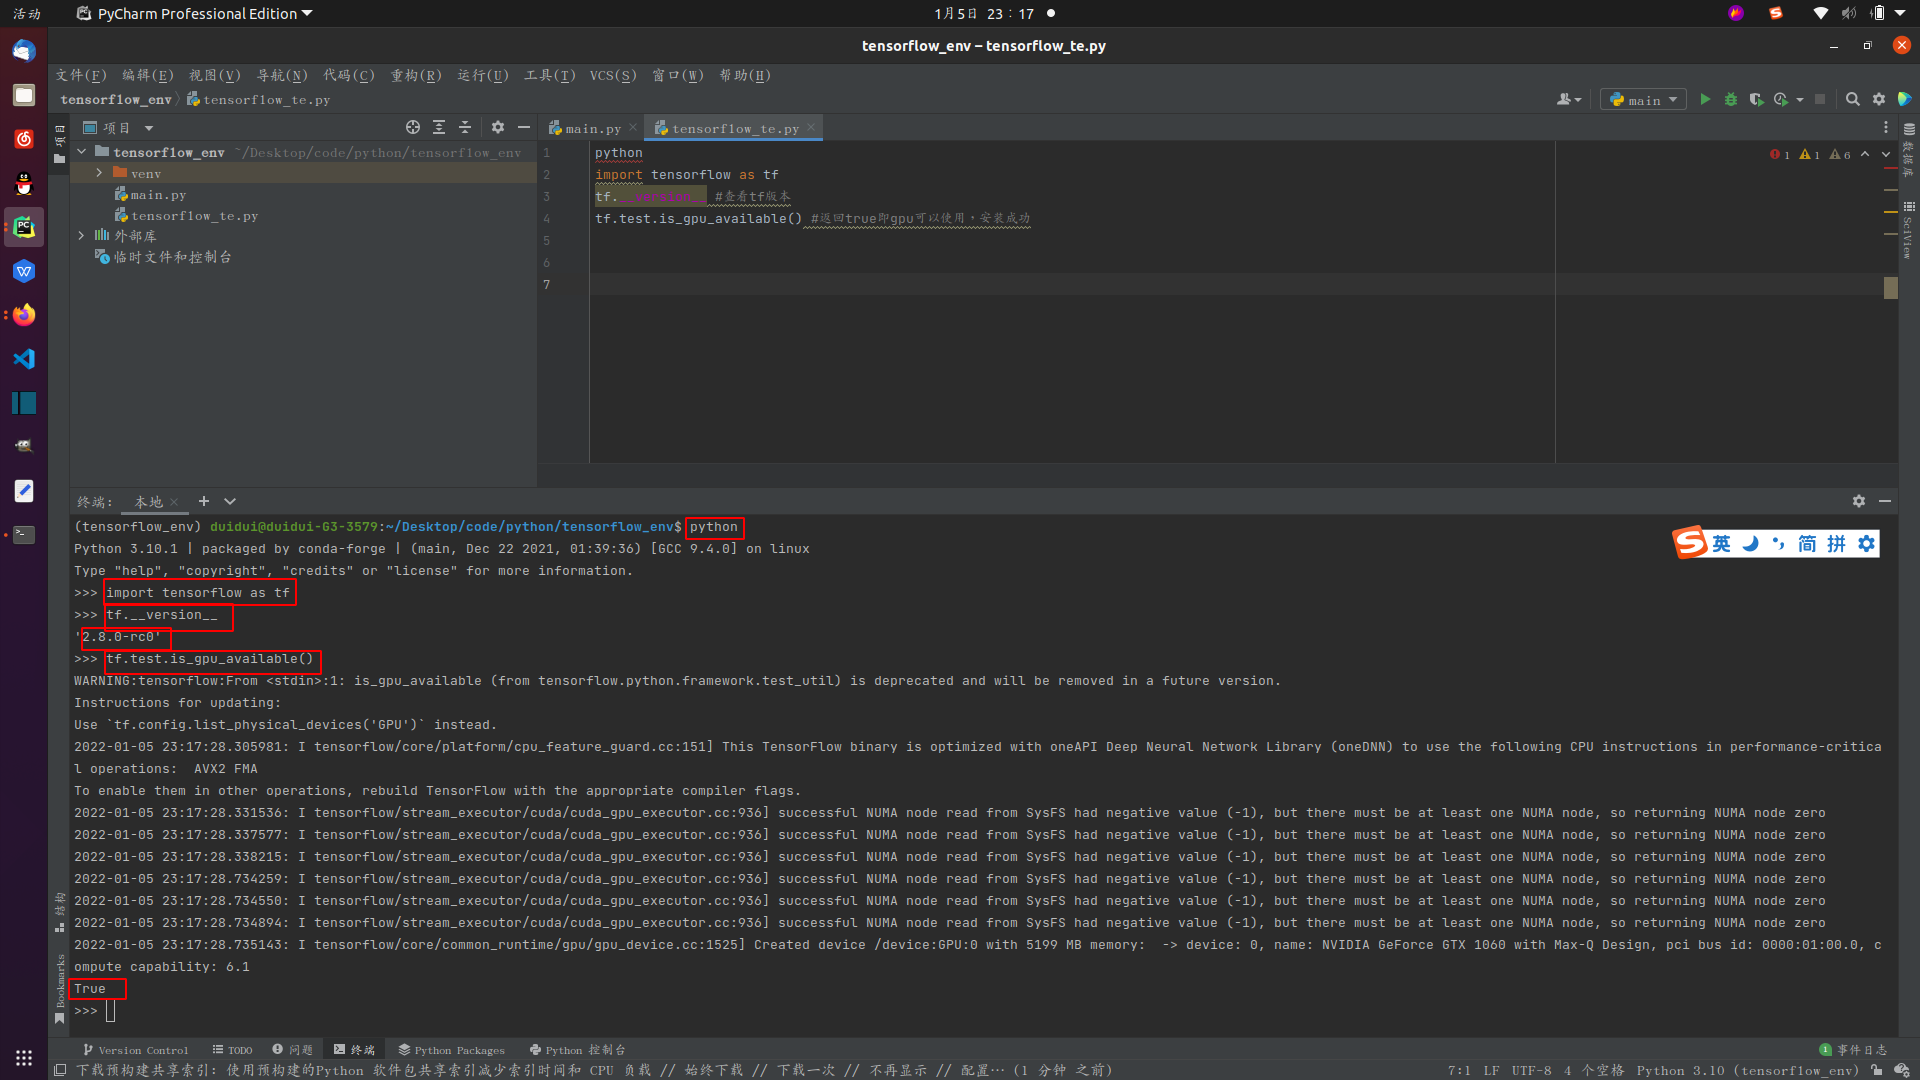Open project panel gear options
The image size is (1920, 1080).
tap(498, 127)
